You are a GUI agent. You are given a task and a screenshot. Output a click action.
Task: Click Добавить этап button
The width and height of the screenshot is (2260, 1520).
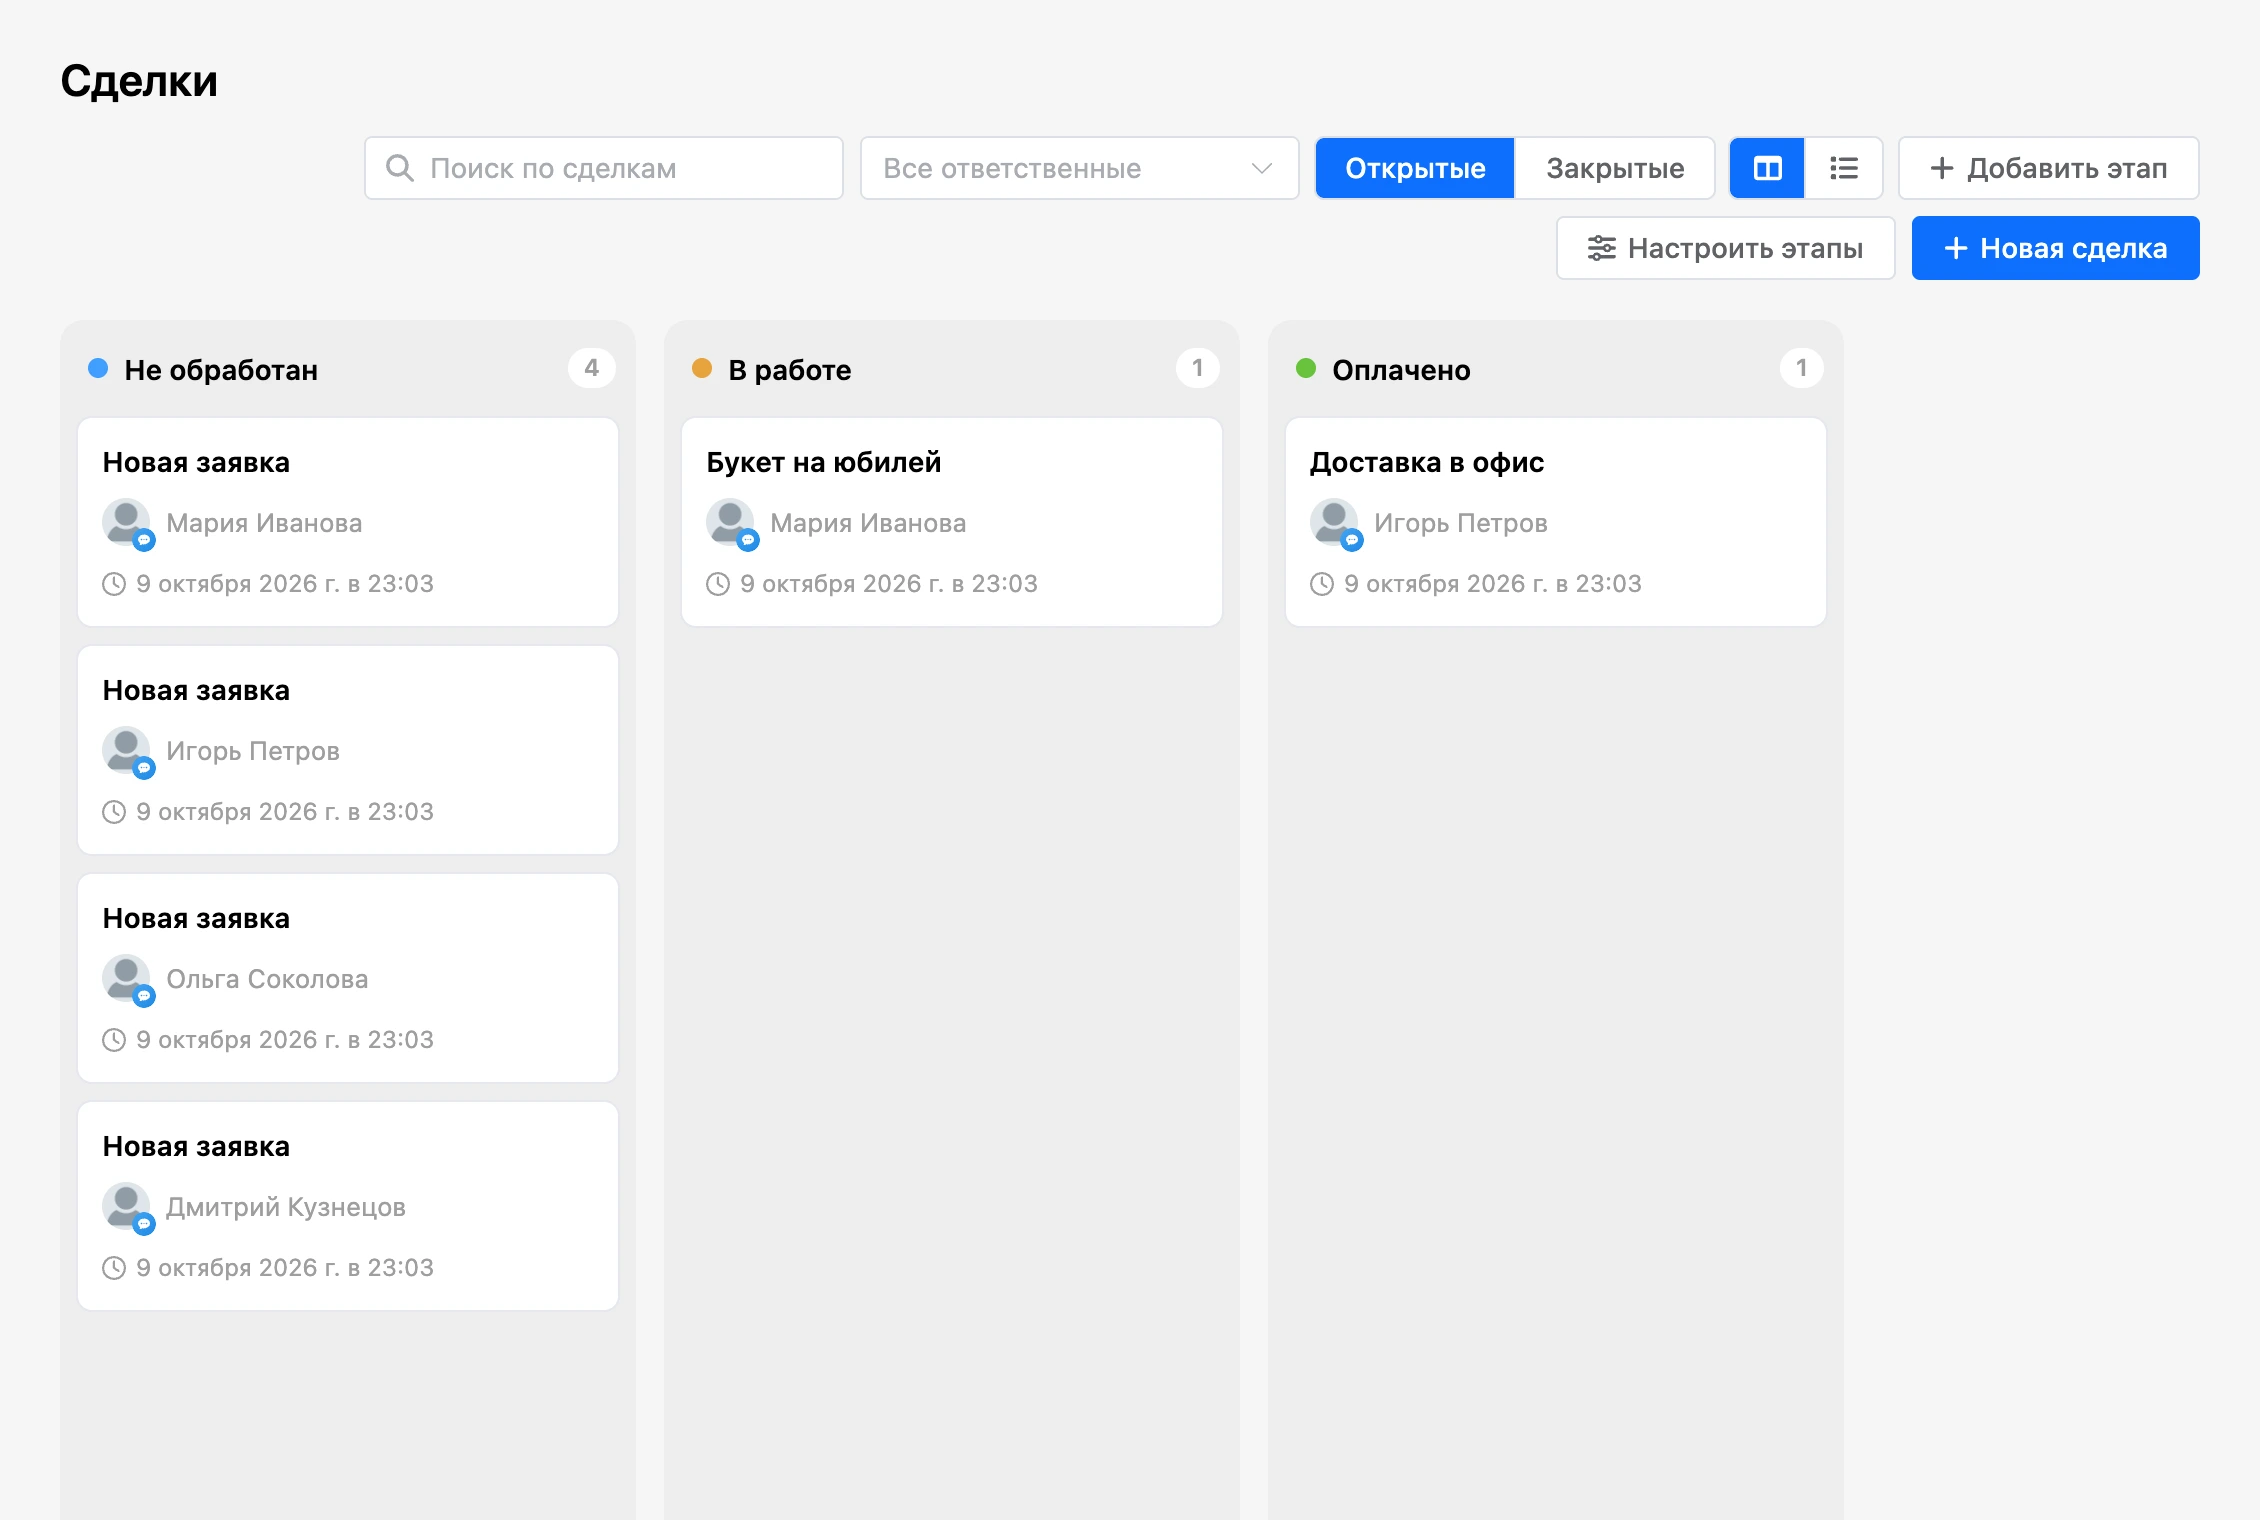click(2048, 168)
